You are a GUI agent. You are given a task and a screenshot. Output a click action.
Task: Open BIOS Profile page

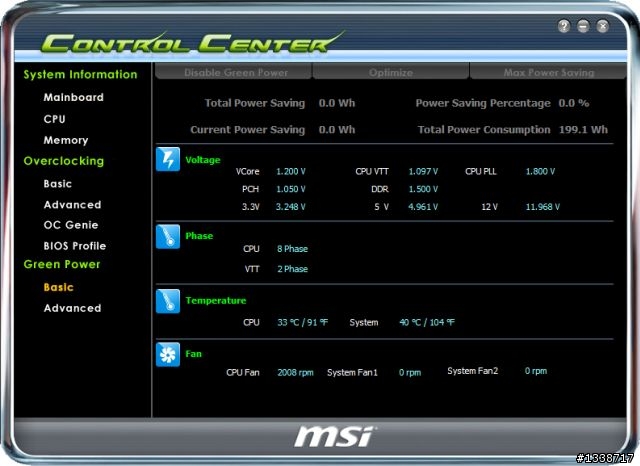[75, 246]
